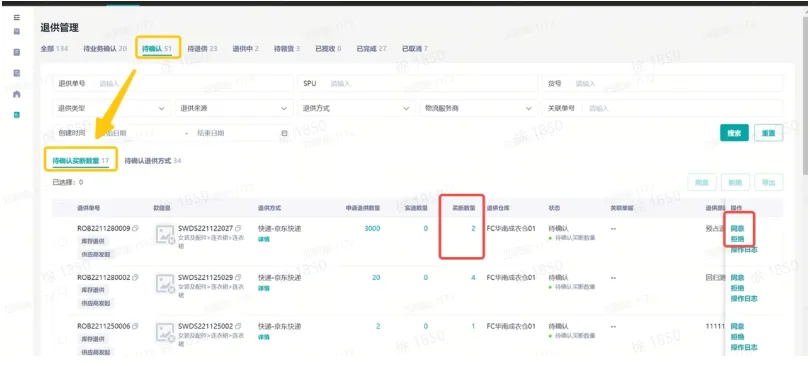Select the 待确认退供方式 34 sub-tab

point(153,161)
